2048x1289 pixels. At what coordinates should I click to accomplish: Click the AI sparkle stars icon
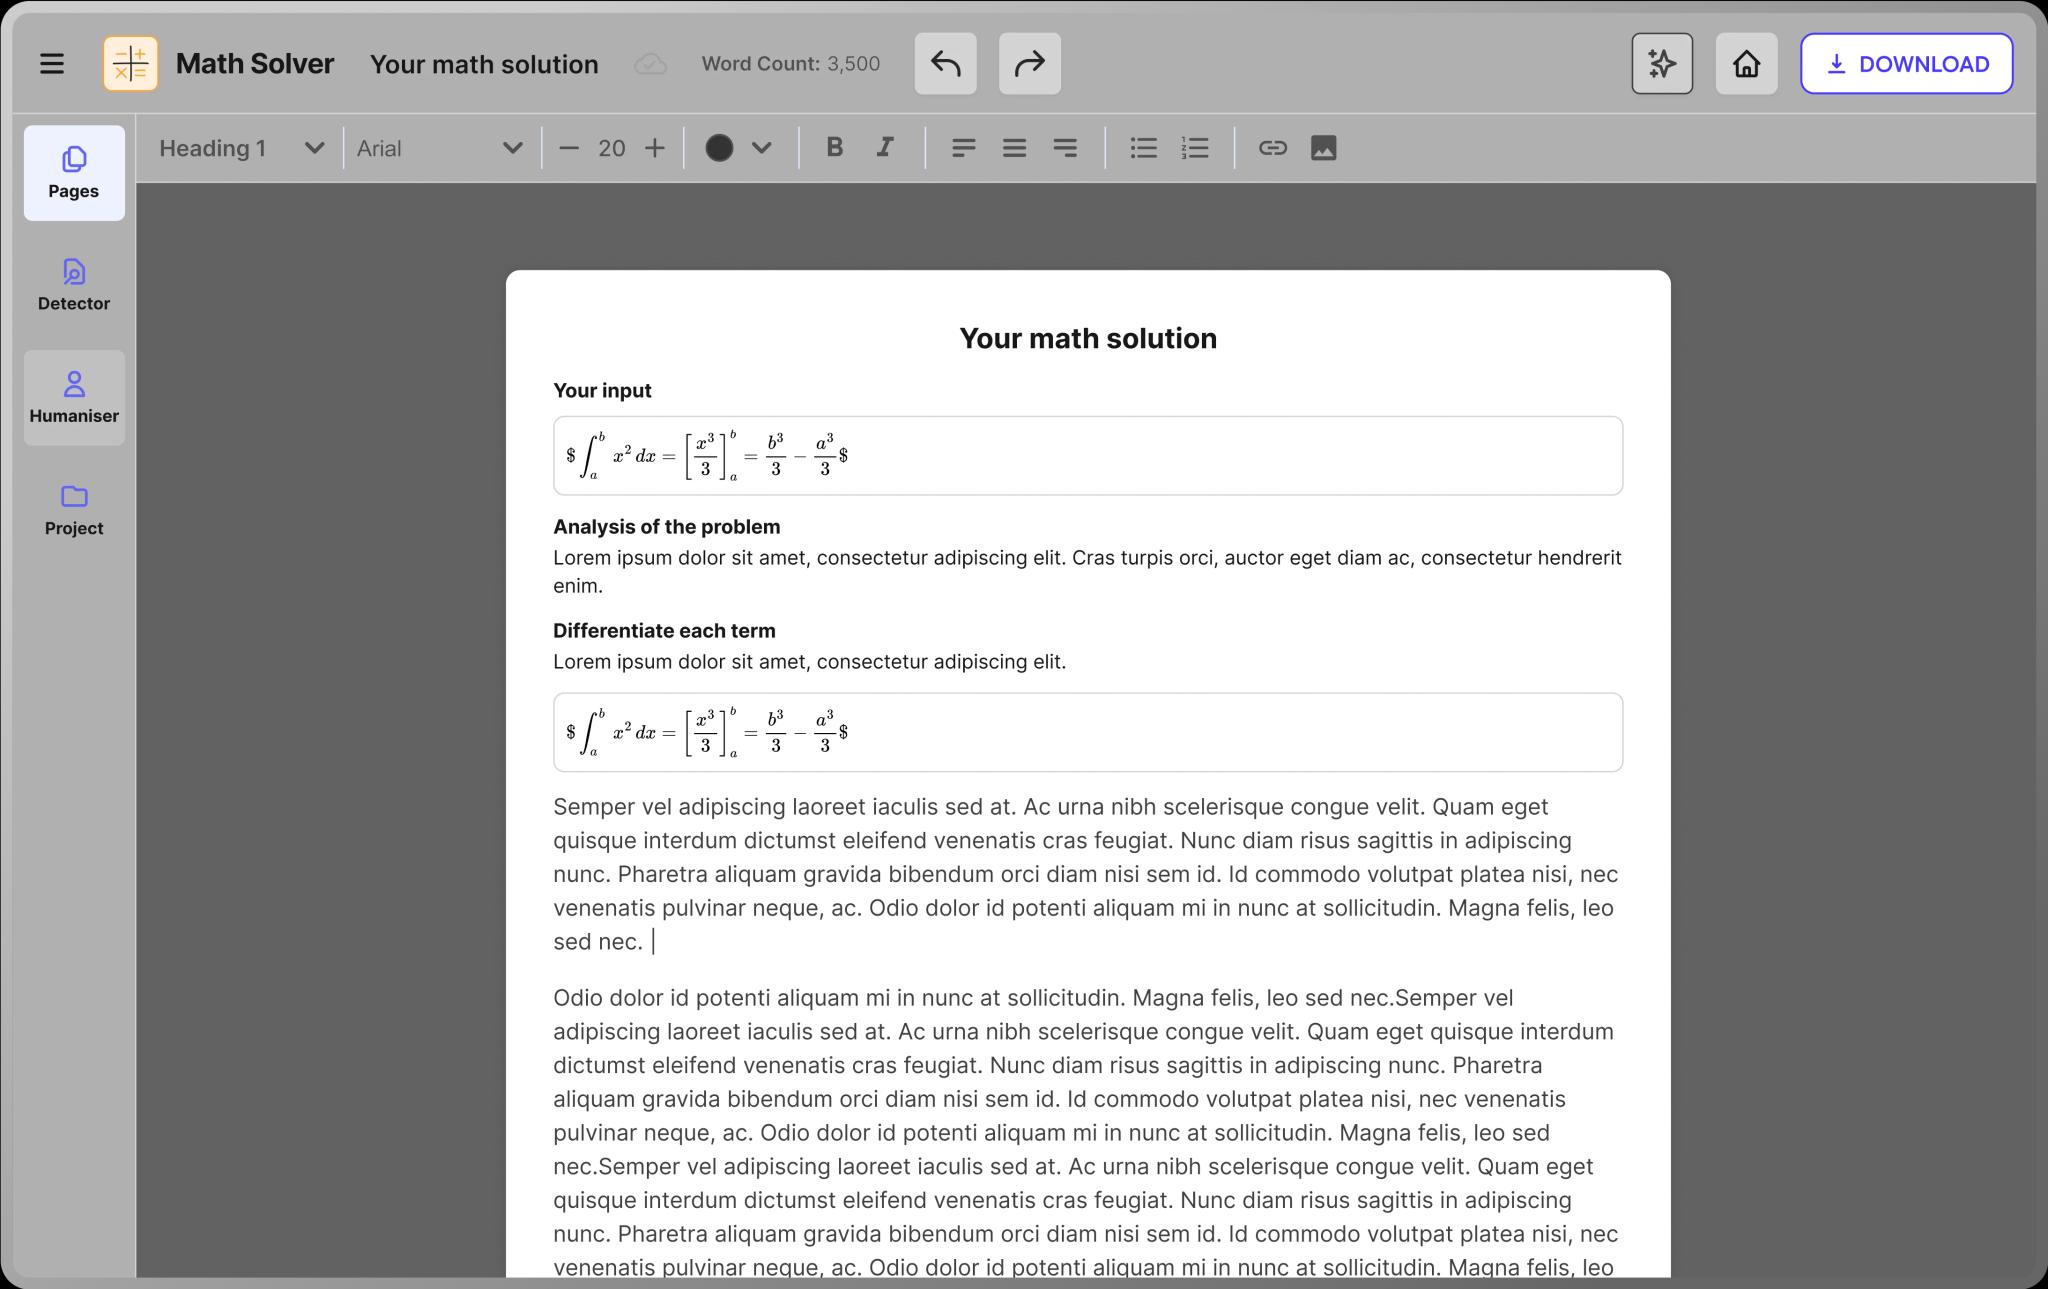pyautogui.click(x=1661, y=64)
